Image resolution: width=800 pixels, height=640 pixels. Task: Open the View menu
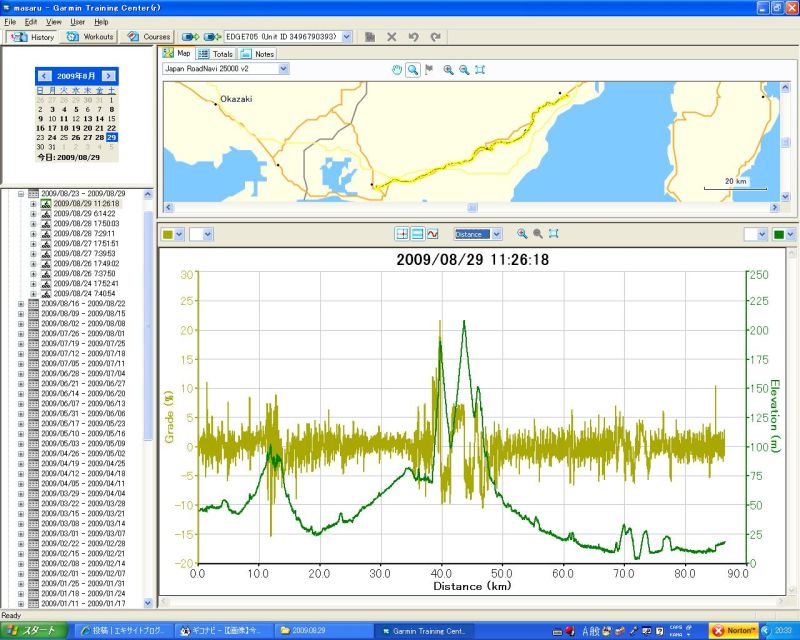pyautogui.click(x=54, y=22)
